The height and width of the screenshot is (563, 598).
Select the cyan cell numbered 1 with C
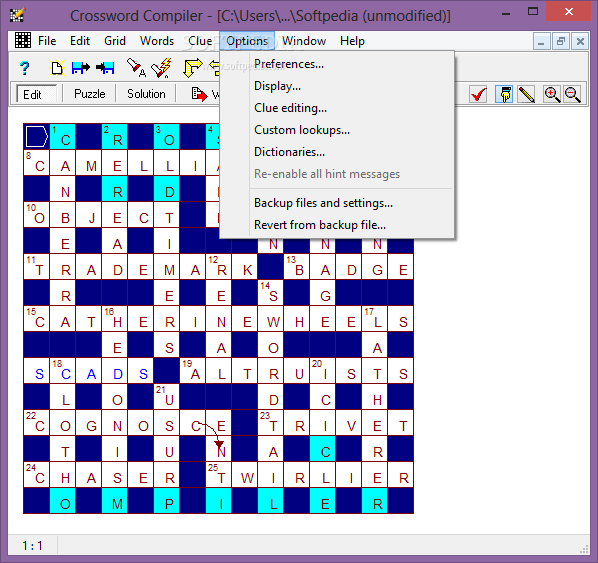pyautogui.click(x=63, y=137)
